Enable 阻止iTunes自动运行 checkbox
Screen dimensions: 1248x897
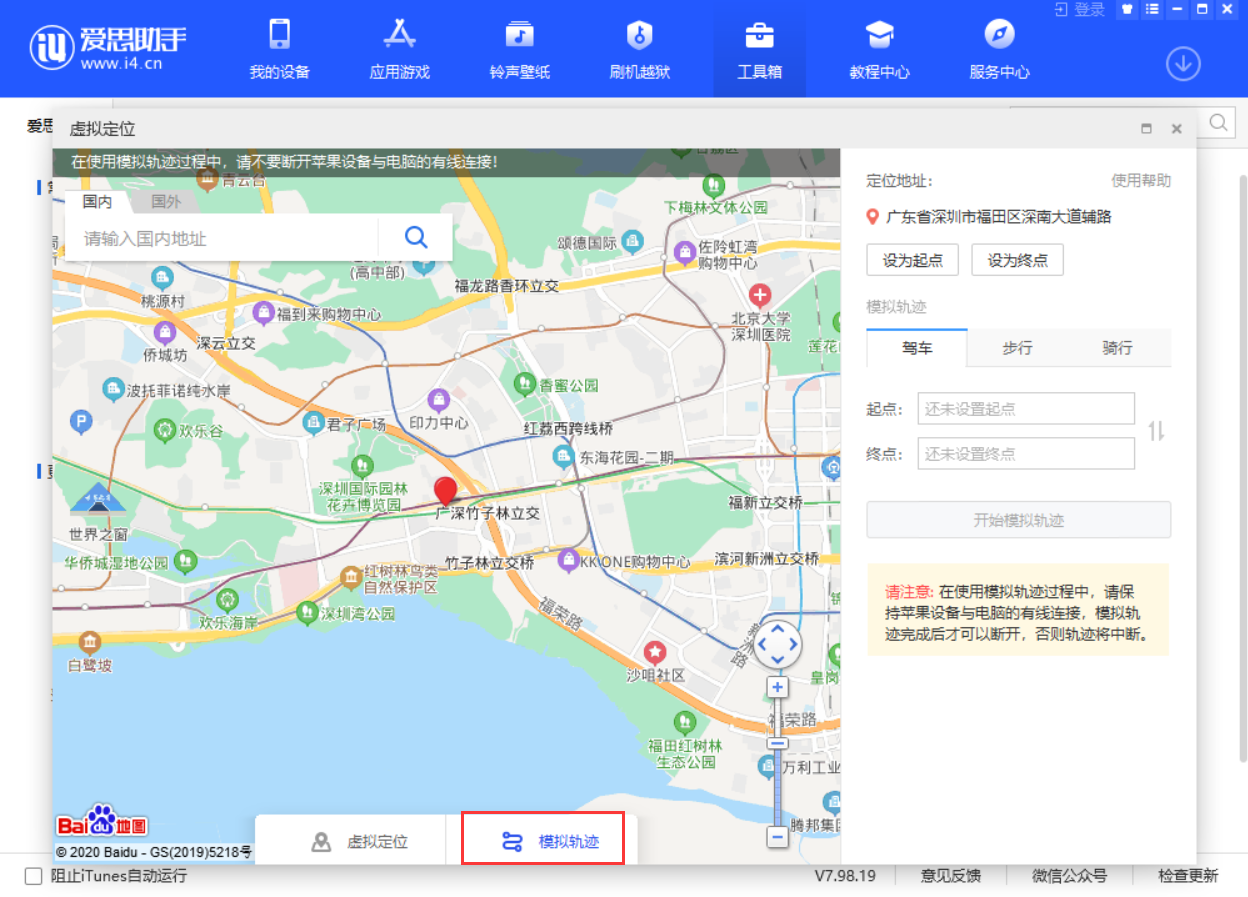click(x=34, y=875)
